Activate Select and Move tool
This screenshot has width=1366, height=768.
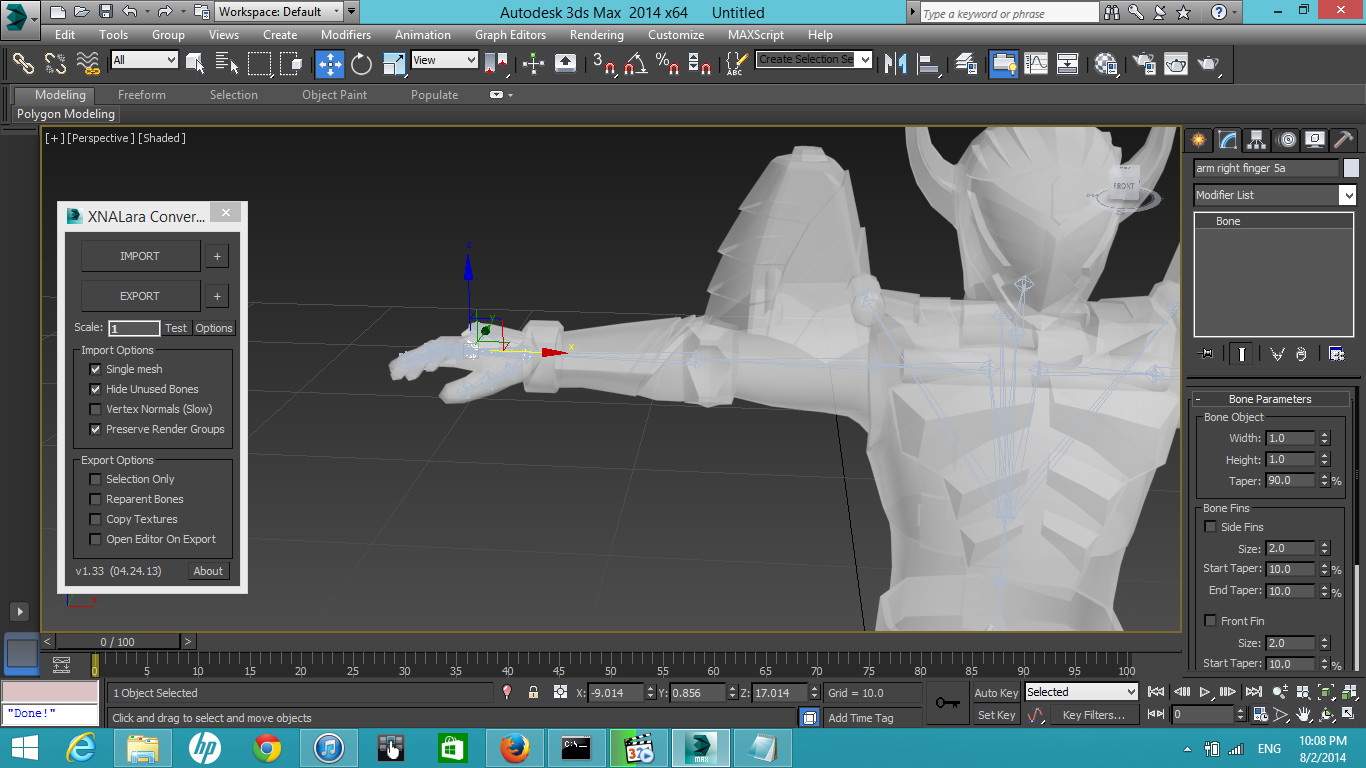329,63
